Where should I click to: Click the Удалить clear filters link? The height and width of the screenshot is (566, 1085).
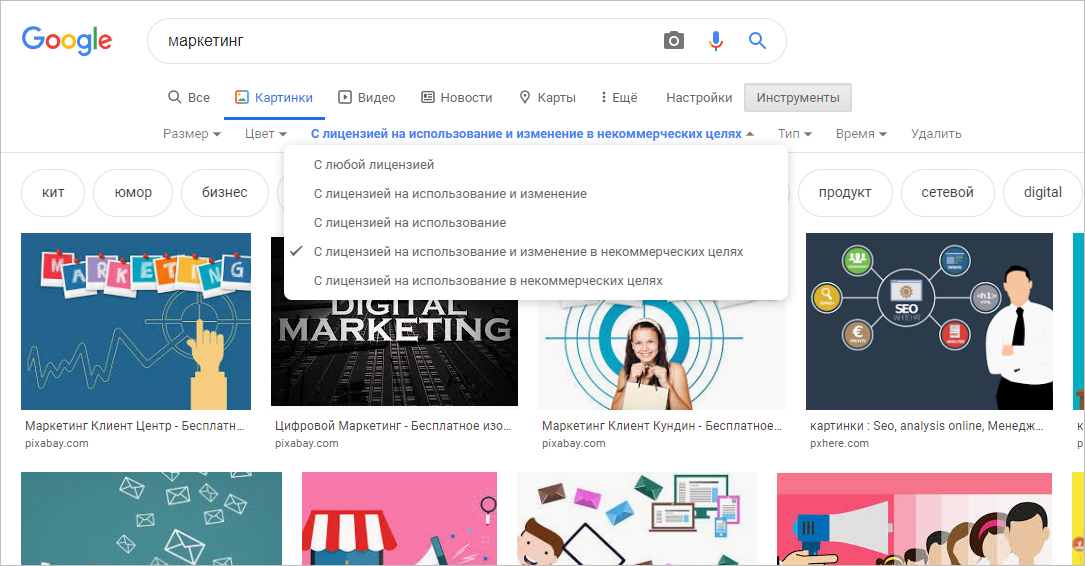pyautogui.click(x=936, y=133)
